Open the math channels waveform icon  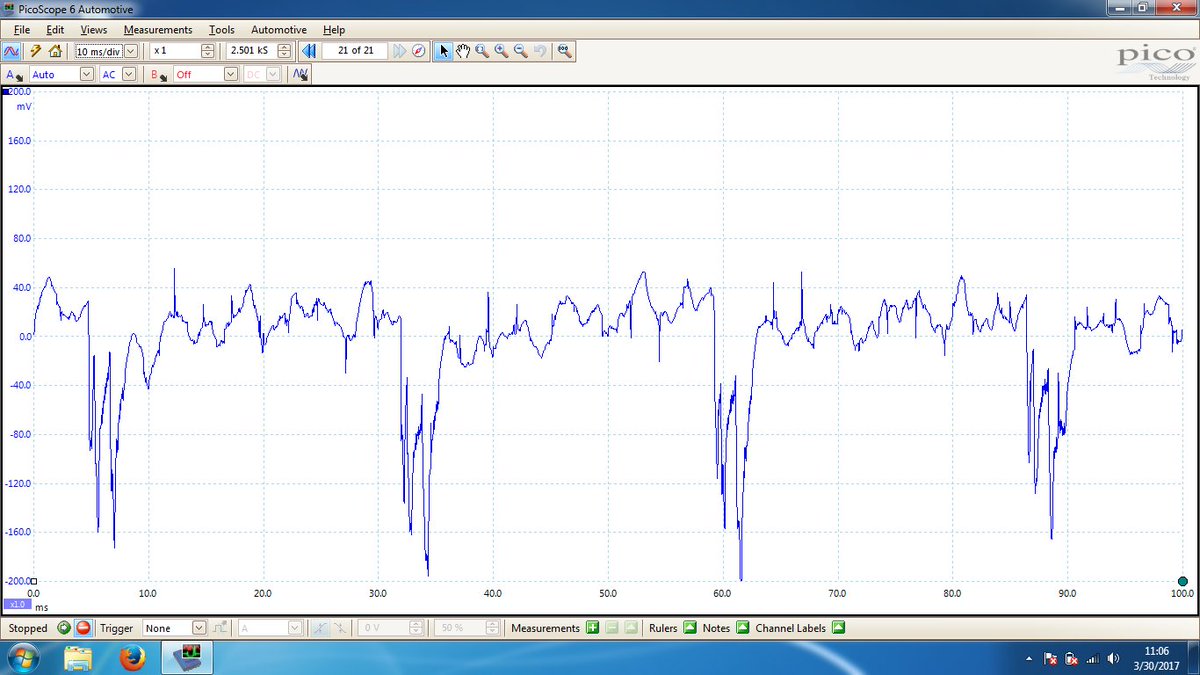click(301, 74)
